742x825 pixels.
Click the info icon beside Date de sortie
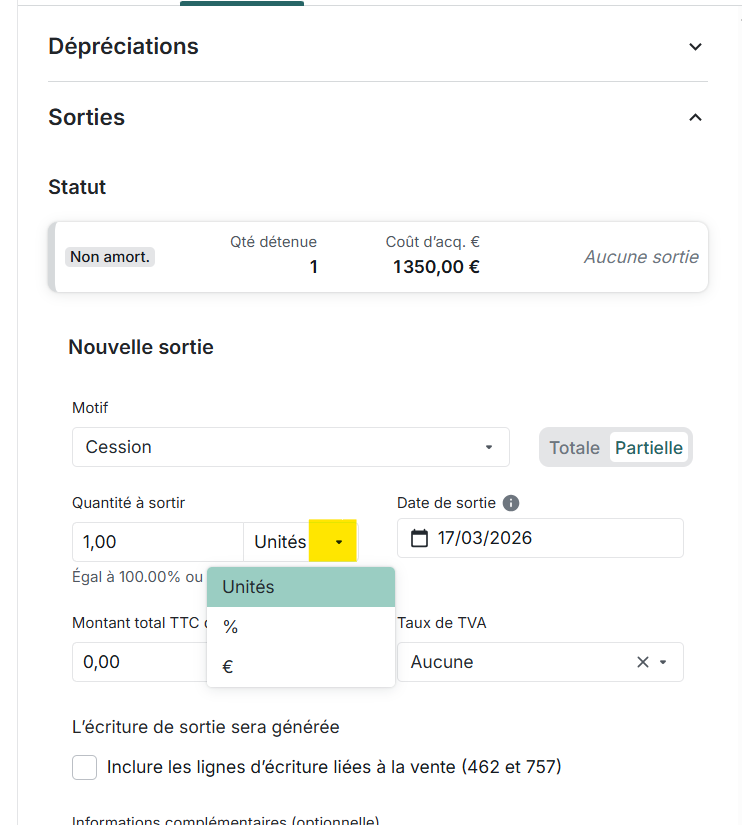tap(511, 503)
